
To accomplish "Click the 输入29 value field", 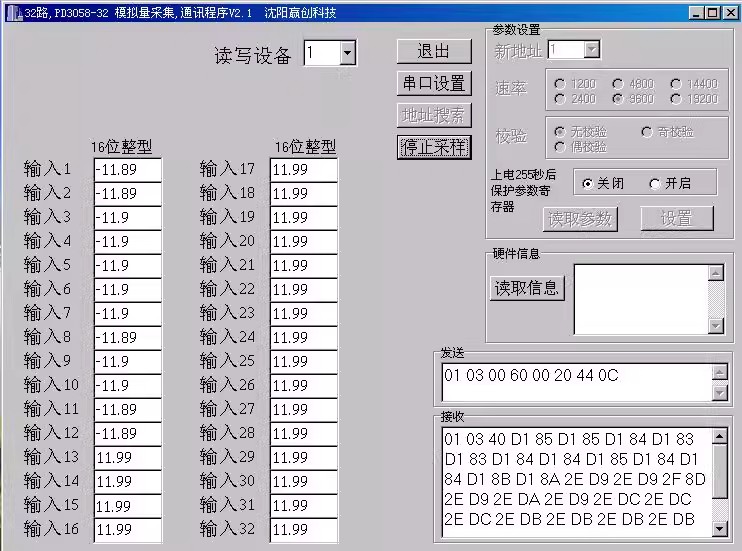I will pyautogui.click(x=304, y=457).
